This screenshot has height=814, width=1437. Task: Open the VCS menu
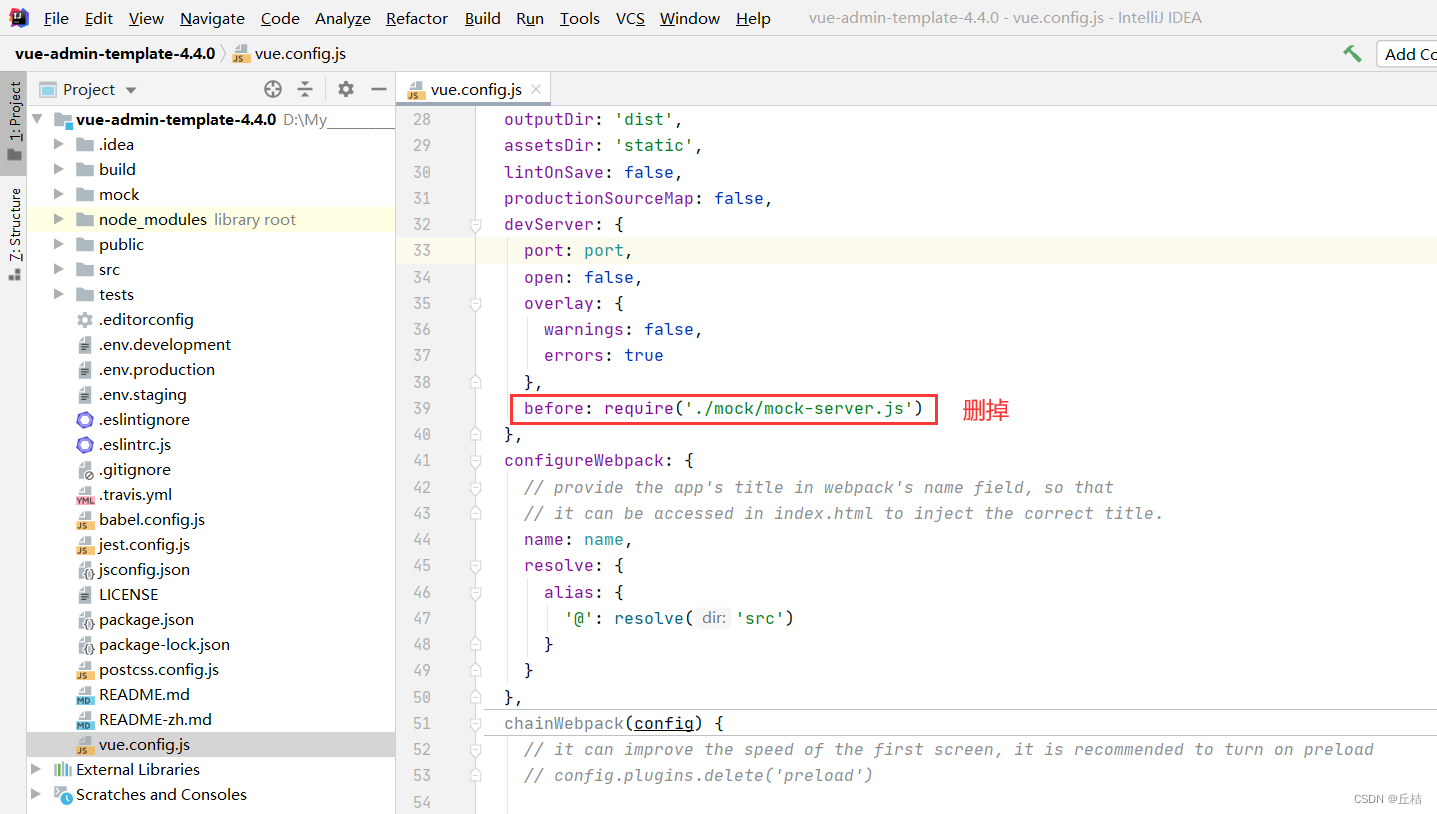(630, 18)
